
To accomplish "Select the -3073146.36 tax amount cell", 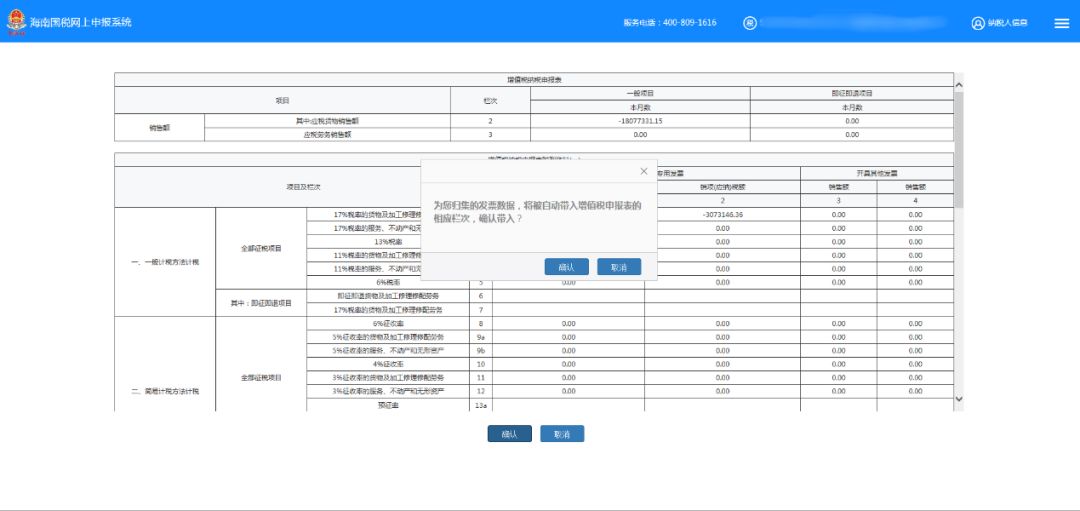I will [723, 214].
